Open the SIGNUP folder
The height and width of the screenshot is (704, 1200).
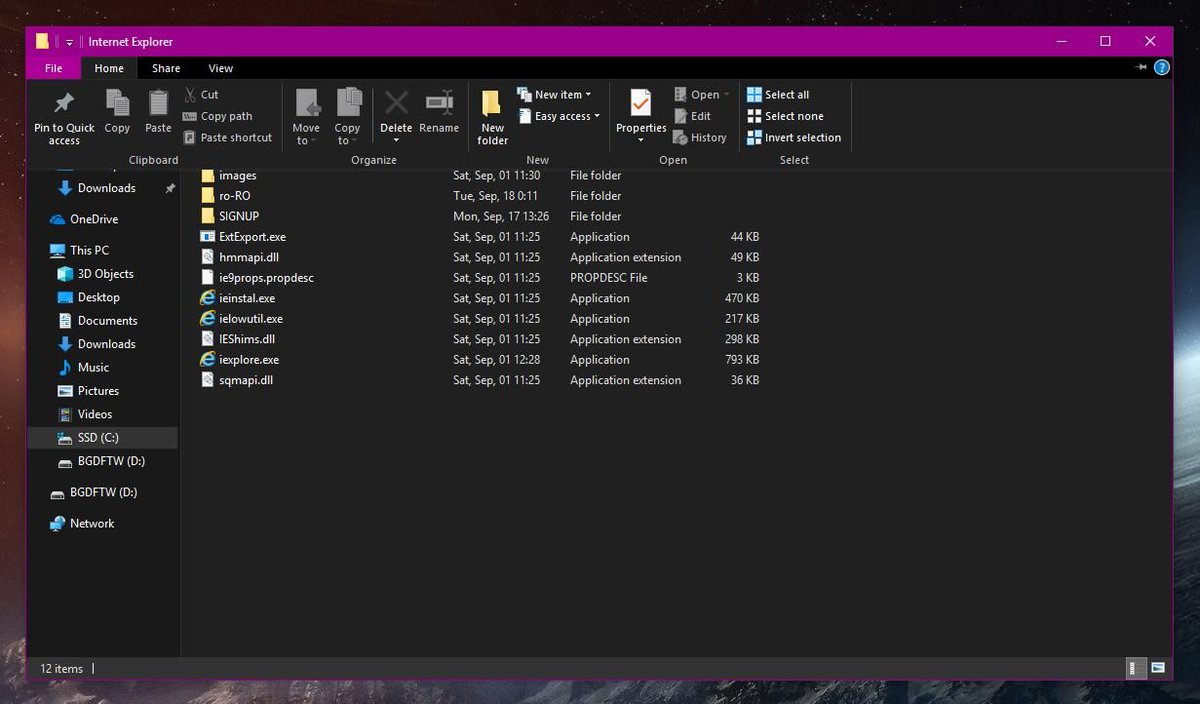240,216
